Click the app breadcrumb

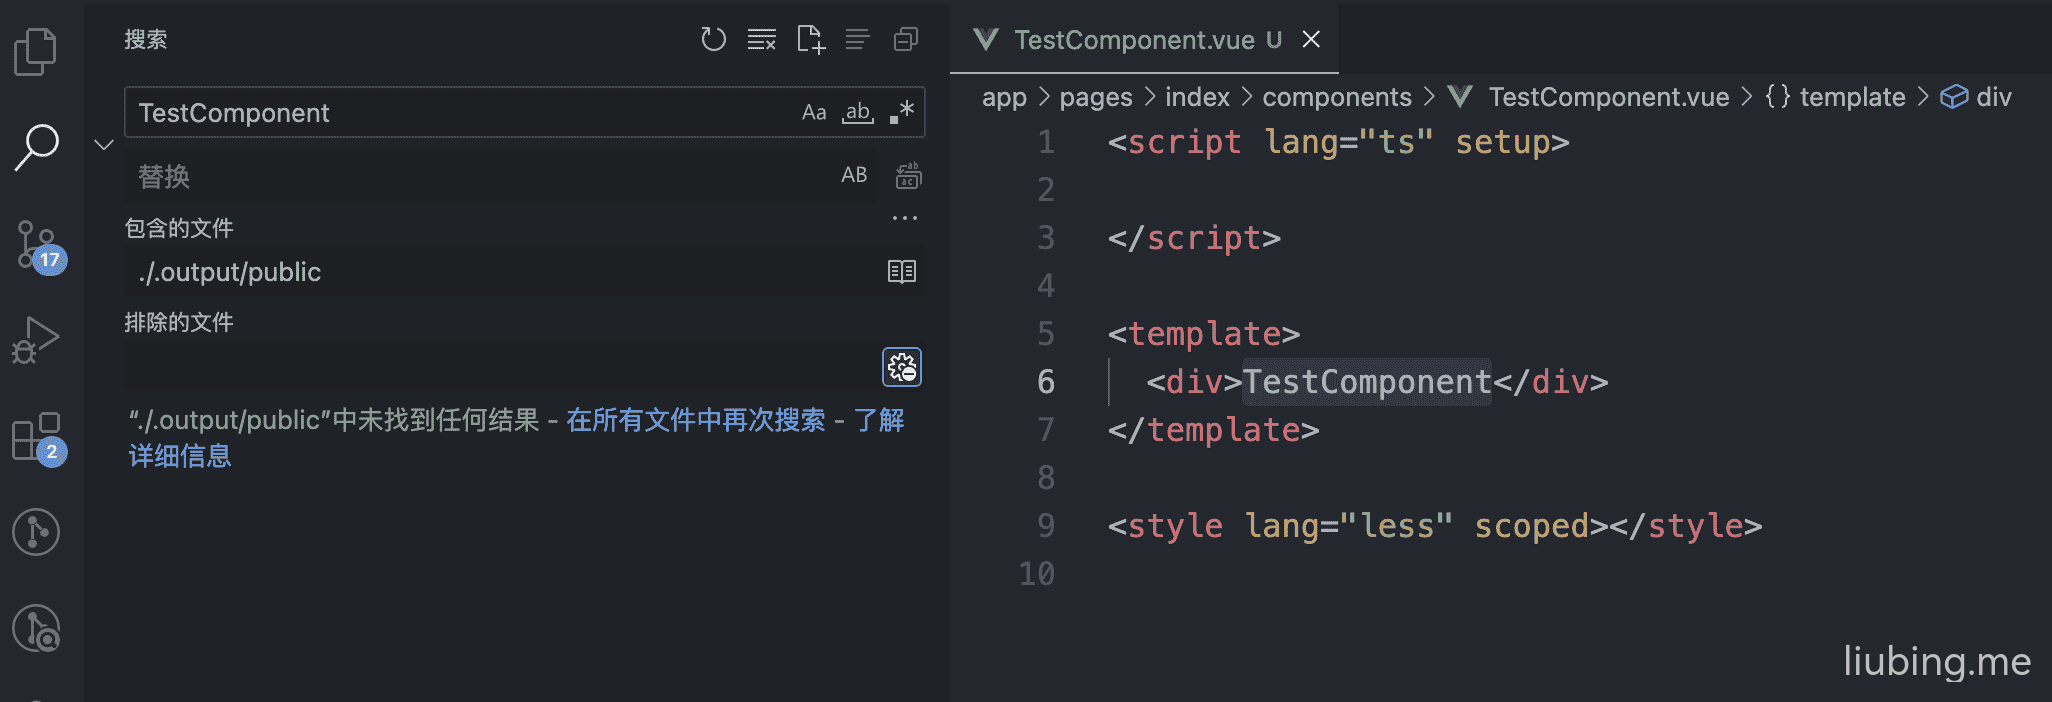click(1004, 97)
